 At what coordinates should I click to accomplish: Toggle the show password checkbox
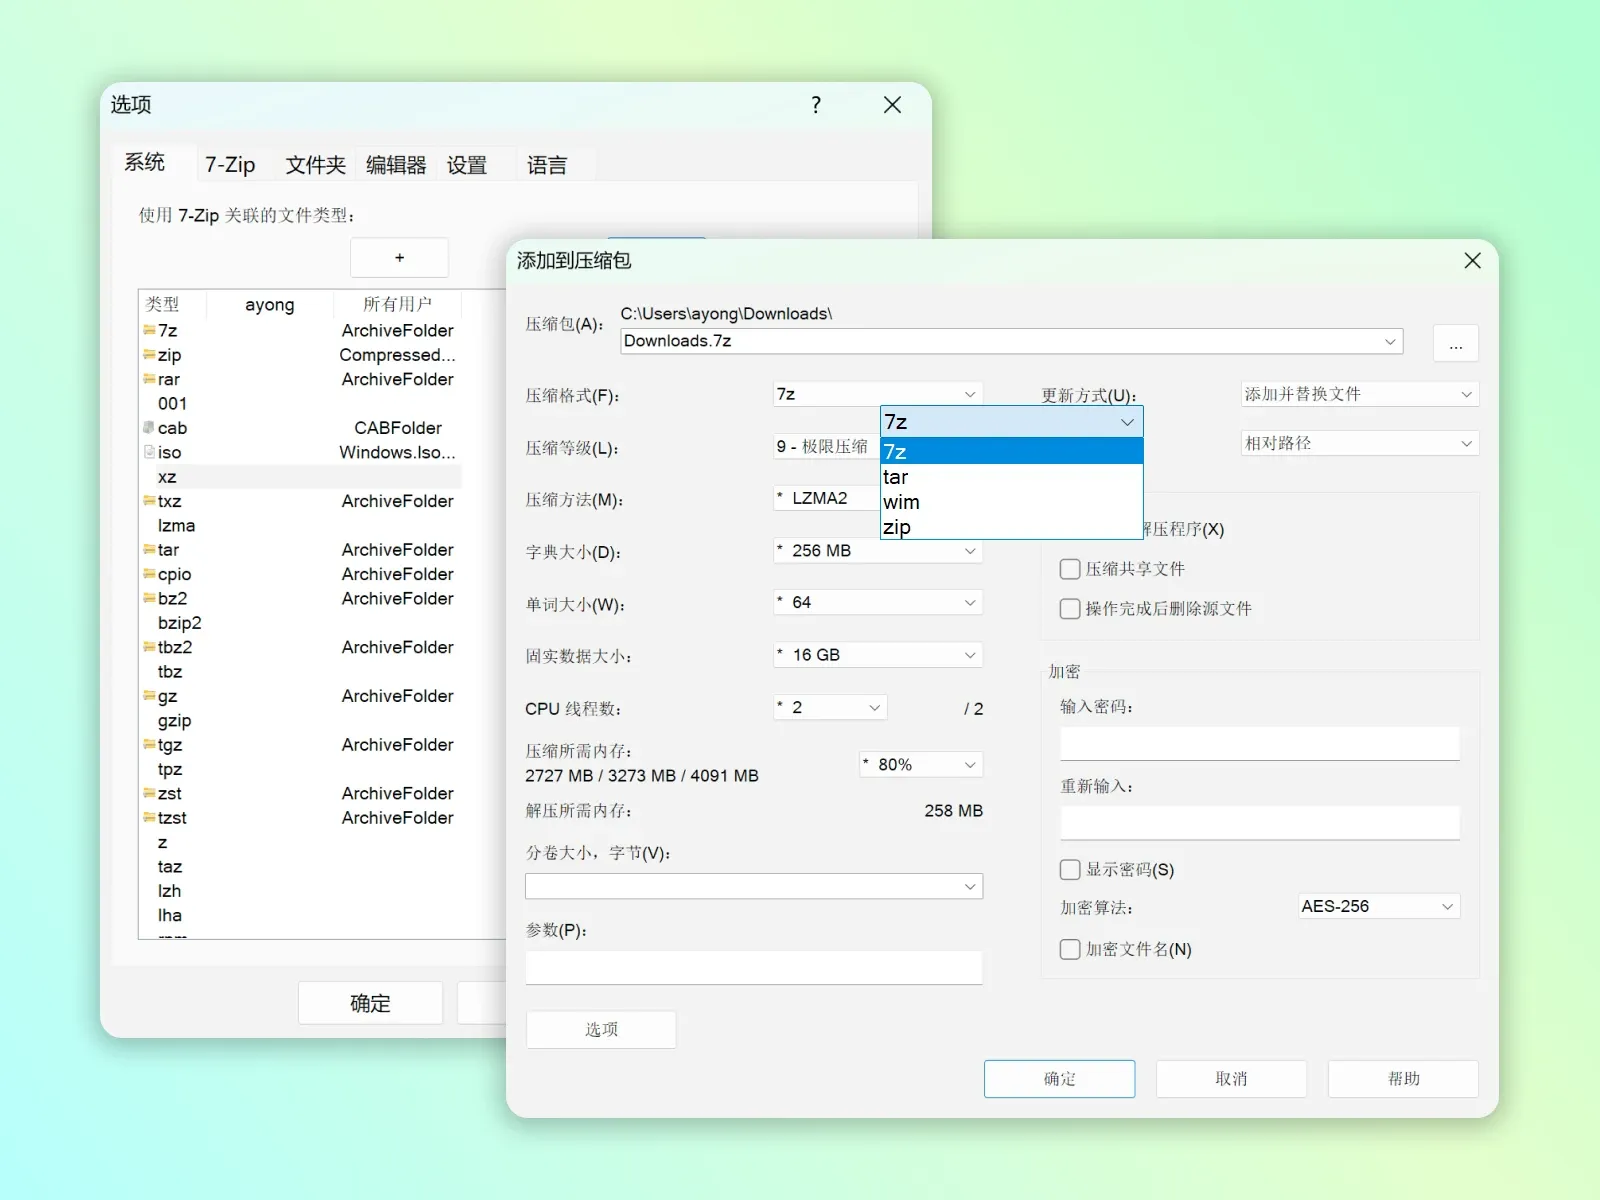[x=1070, y=870]
